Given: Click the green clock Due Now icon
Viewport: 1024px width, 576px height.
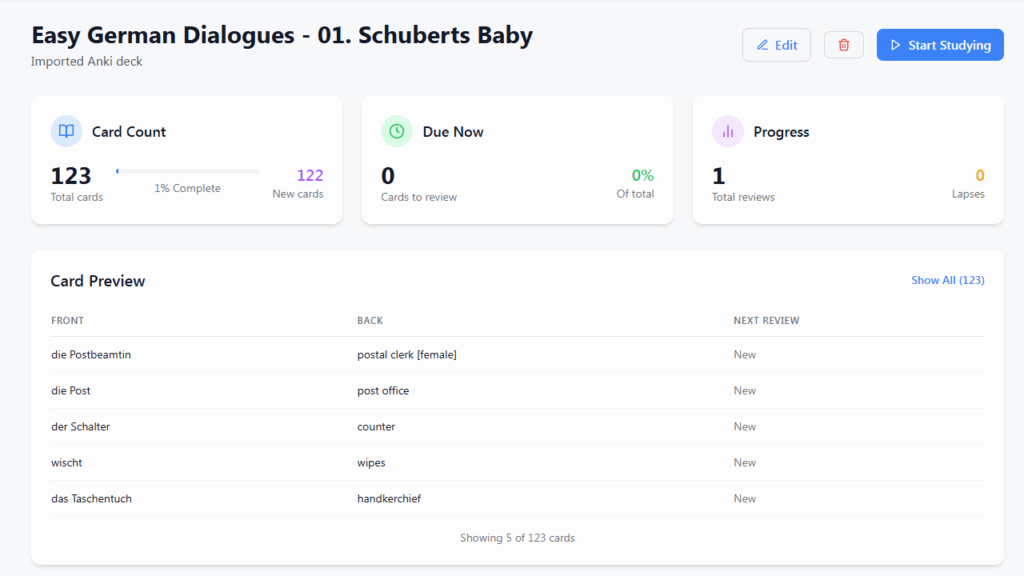Looking at the screenshot, I should pyautogui.click(x=397, y=131).
